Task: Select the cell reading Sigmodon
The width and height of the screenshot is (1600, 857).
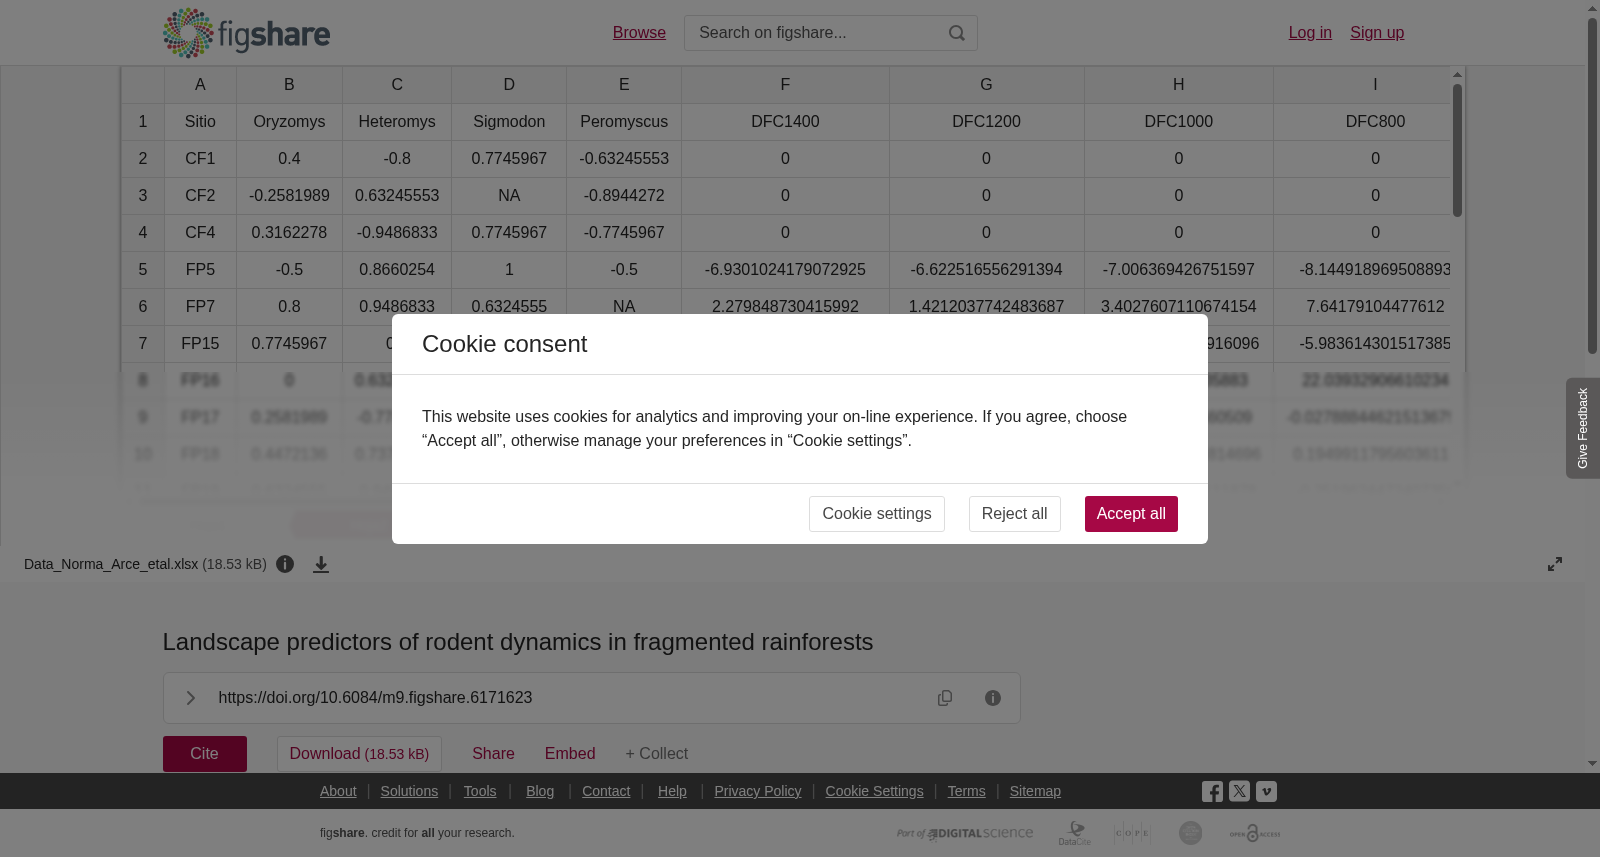Action: point(509,122)
